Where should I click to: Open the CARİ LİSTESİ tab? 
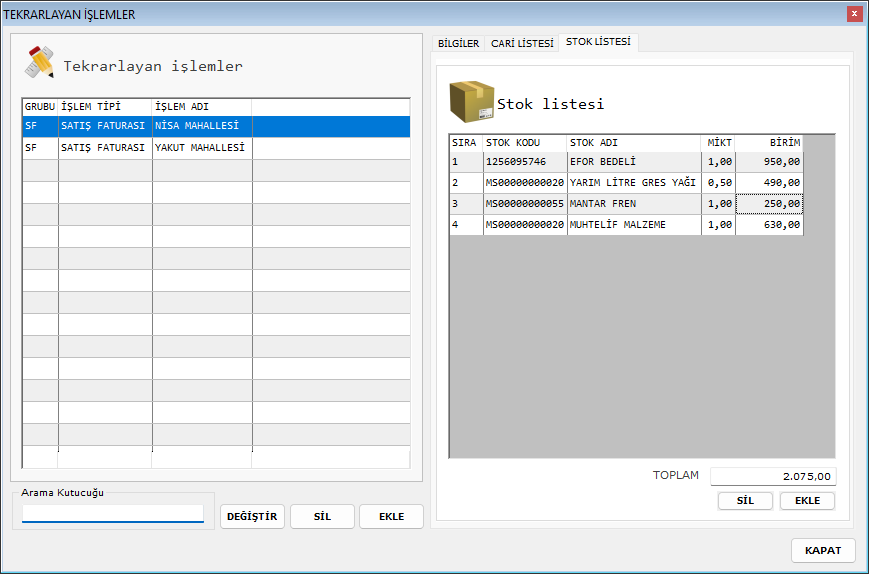click(521, 43)
